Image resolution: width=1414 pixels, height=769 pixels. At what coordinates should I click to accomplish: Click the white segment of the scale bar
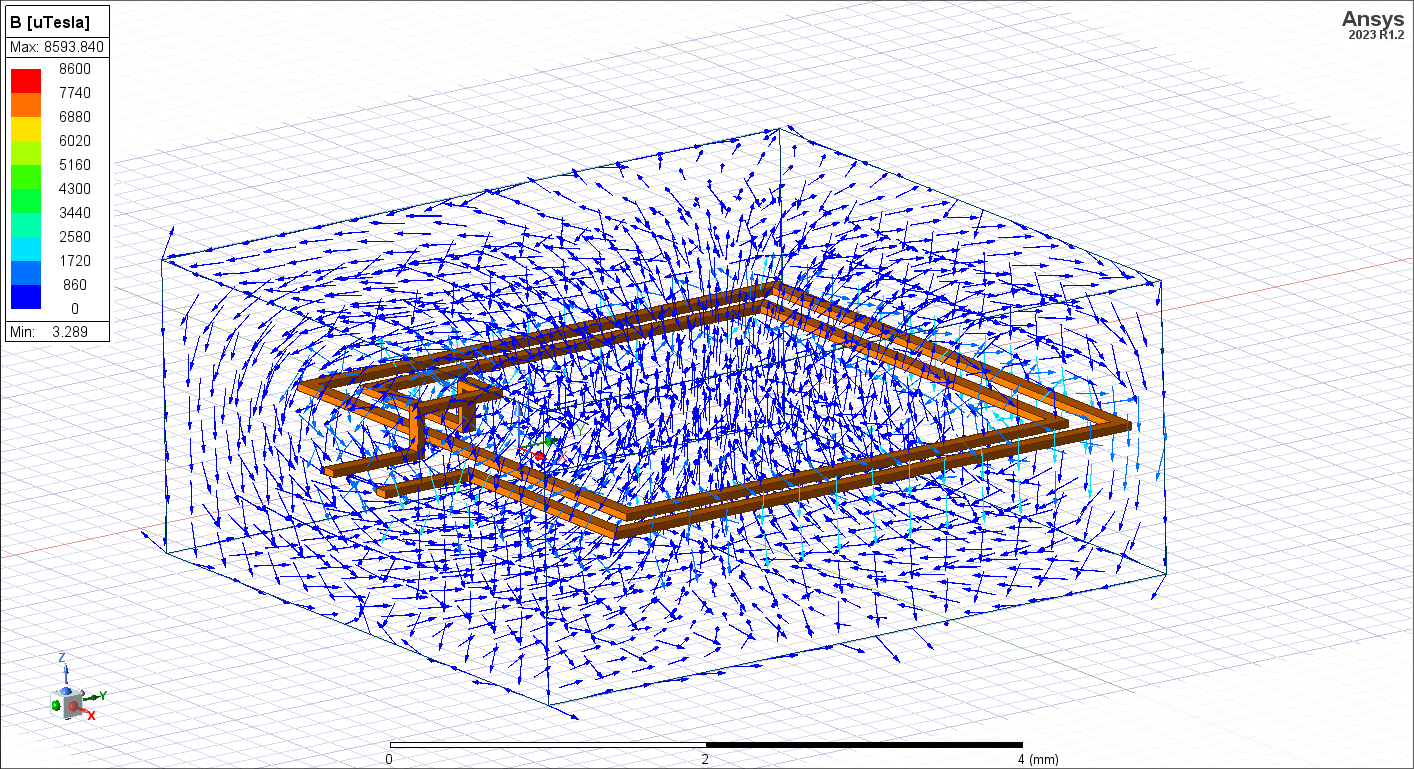[x=547, y=745]
